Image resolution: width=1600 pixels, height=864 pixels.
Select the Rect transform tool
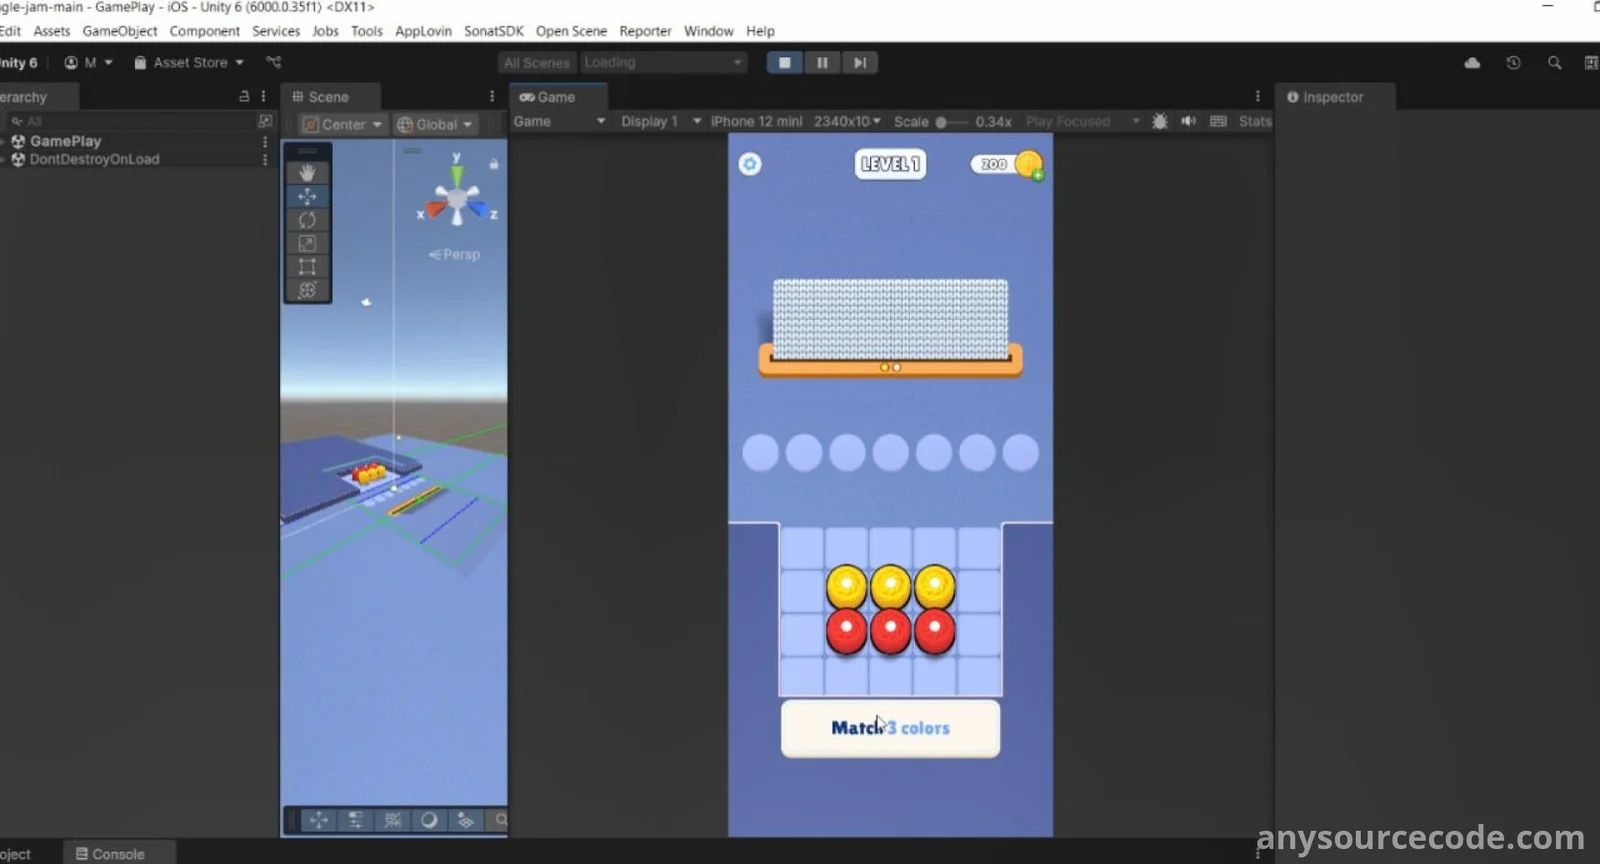(x=307, y=267)
